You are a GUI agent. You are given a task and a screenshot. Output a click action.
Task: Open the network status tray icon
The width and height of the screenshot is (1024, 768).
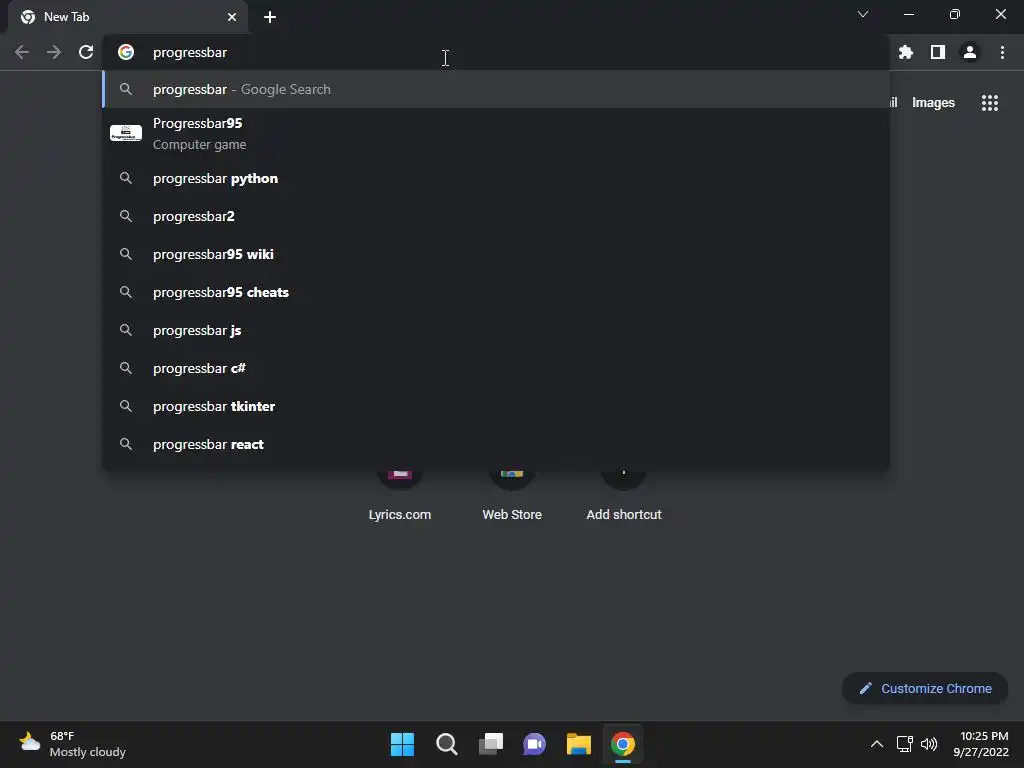coord(904,744)
